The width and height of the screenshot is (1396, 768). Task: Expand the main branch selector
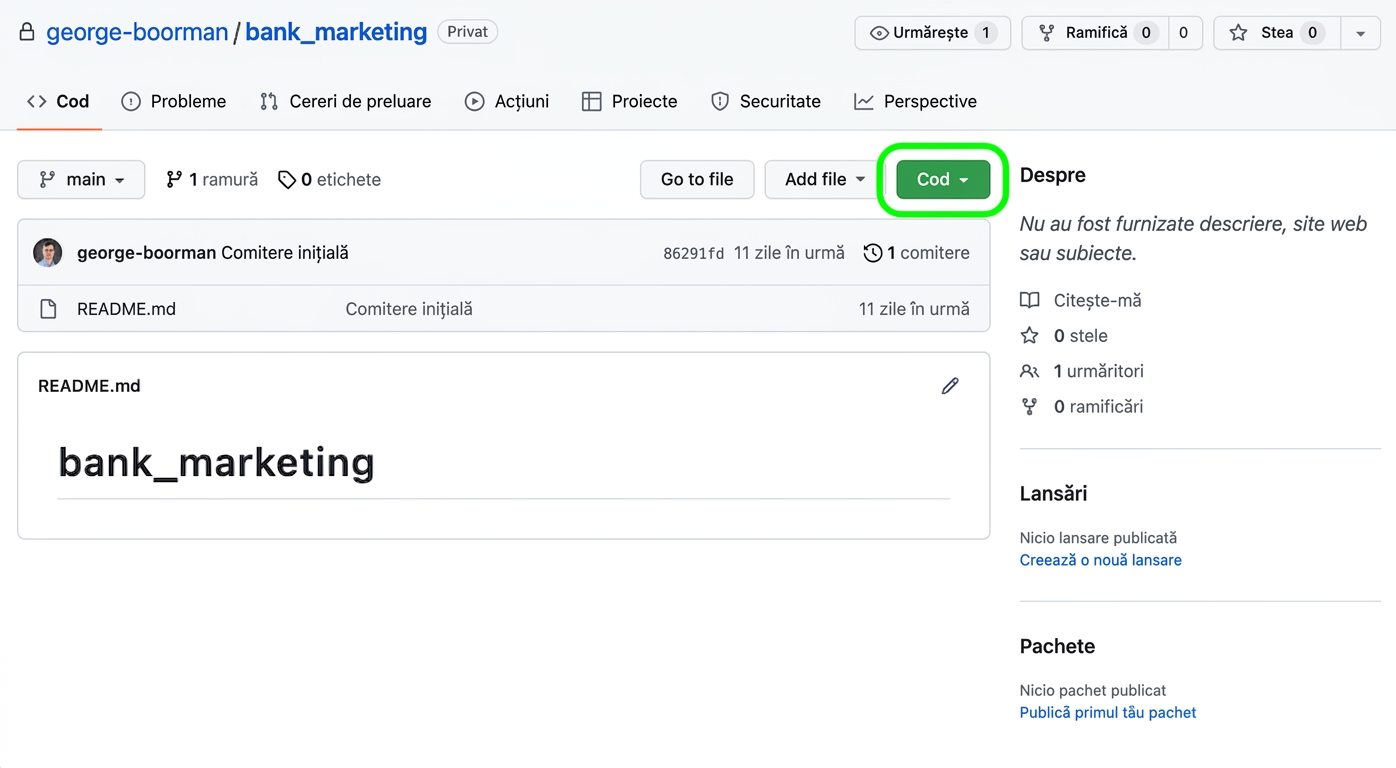[x=81, y=179]
